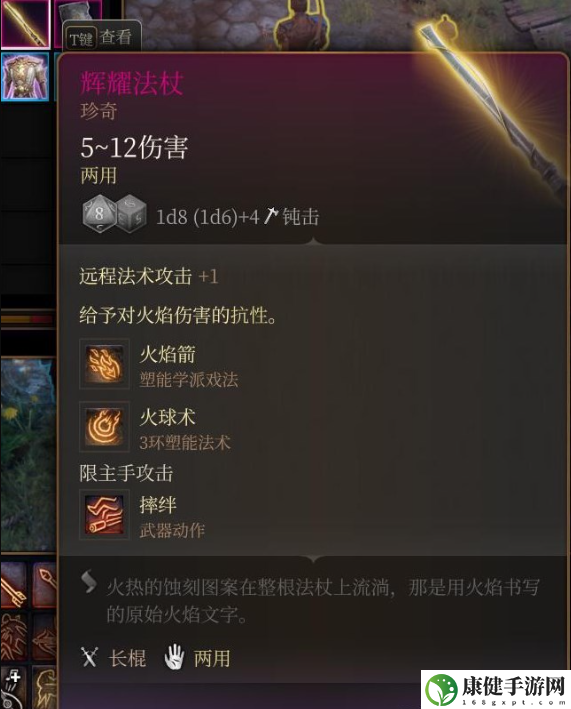This screenshot has width=571, height=709.
Task: Click the character portrait thumbnail on left
Action: point(27,454)
